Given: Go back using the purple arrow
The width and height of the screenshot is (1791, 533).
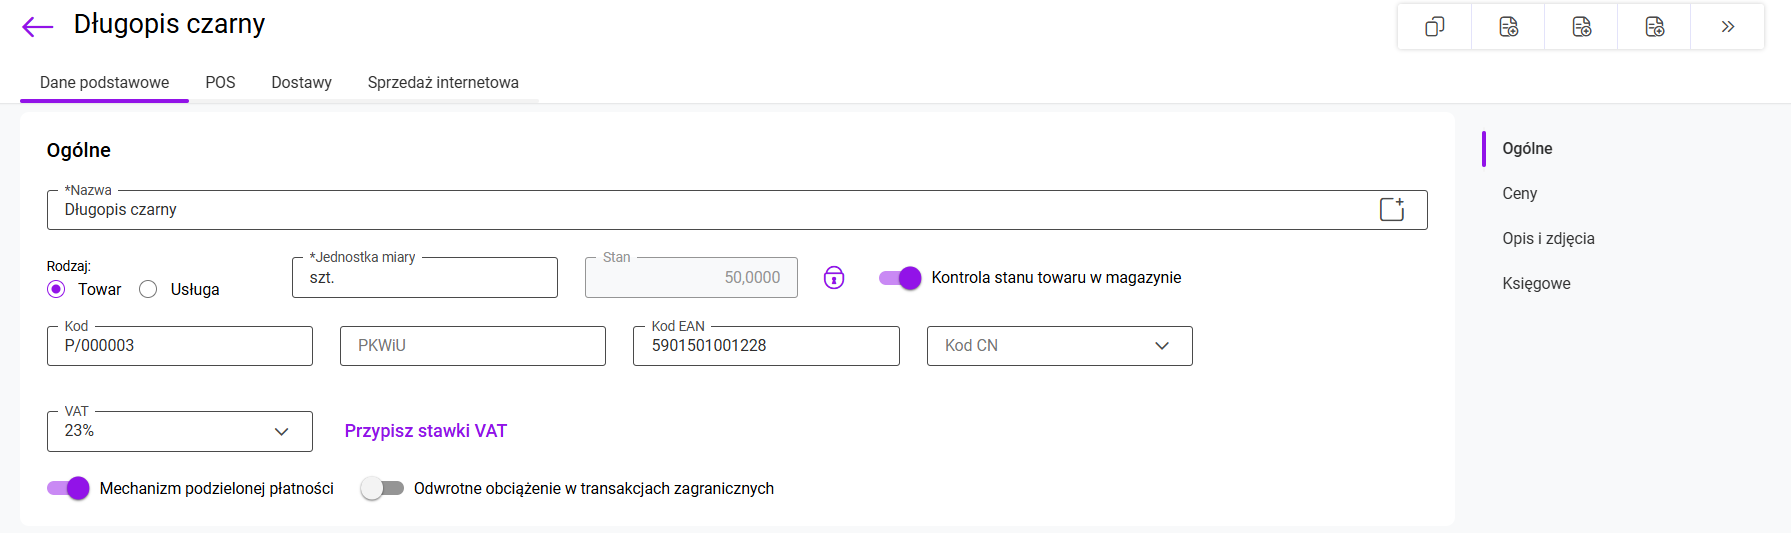Looking at the screenshot, I should (x=37, y=27).
